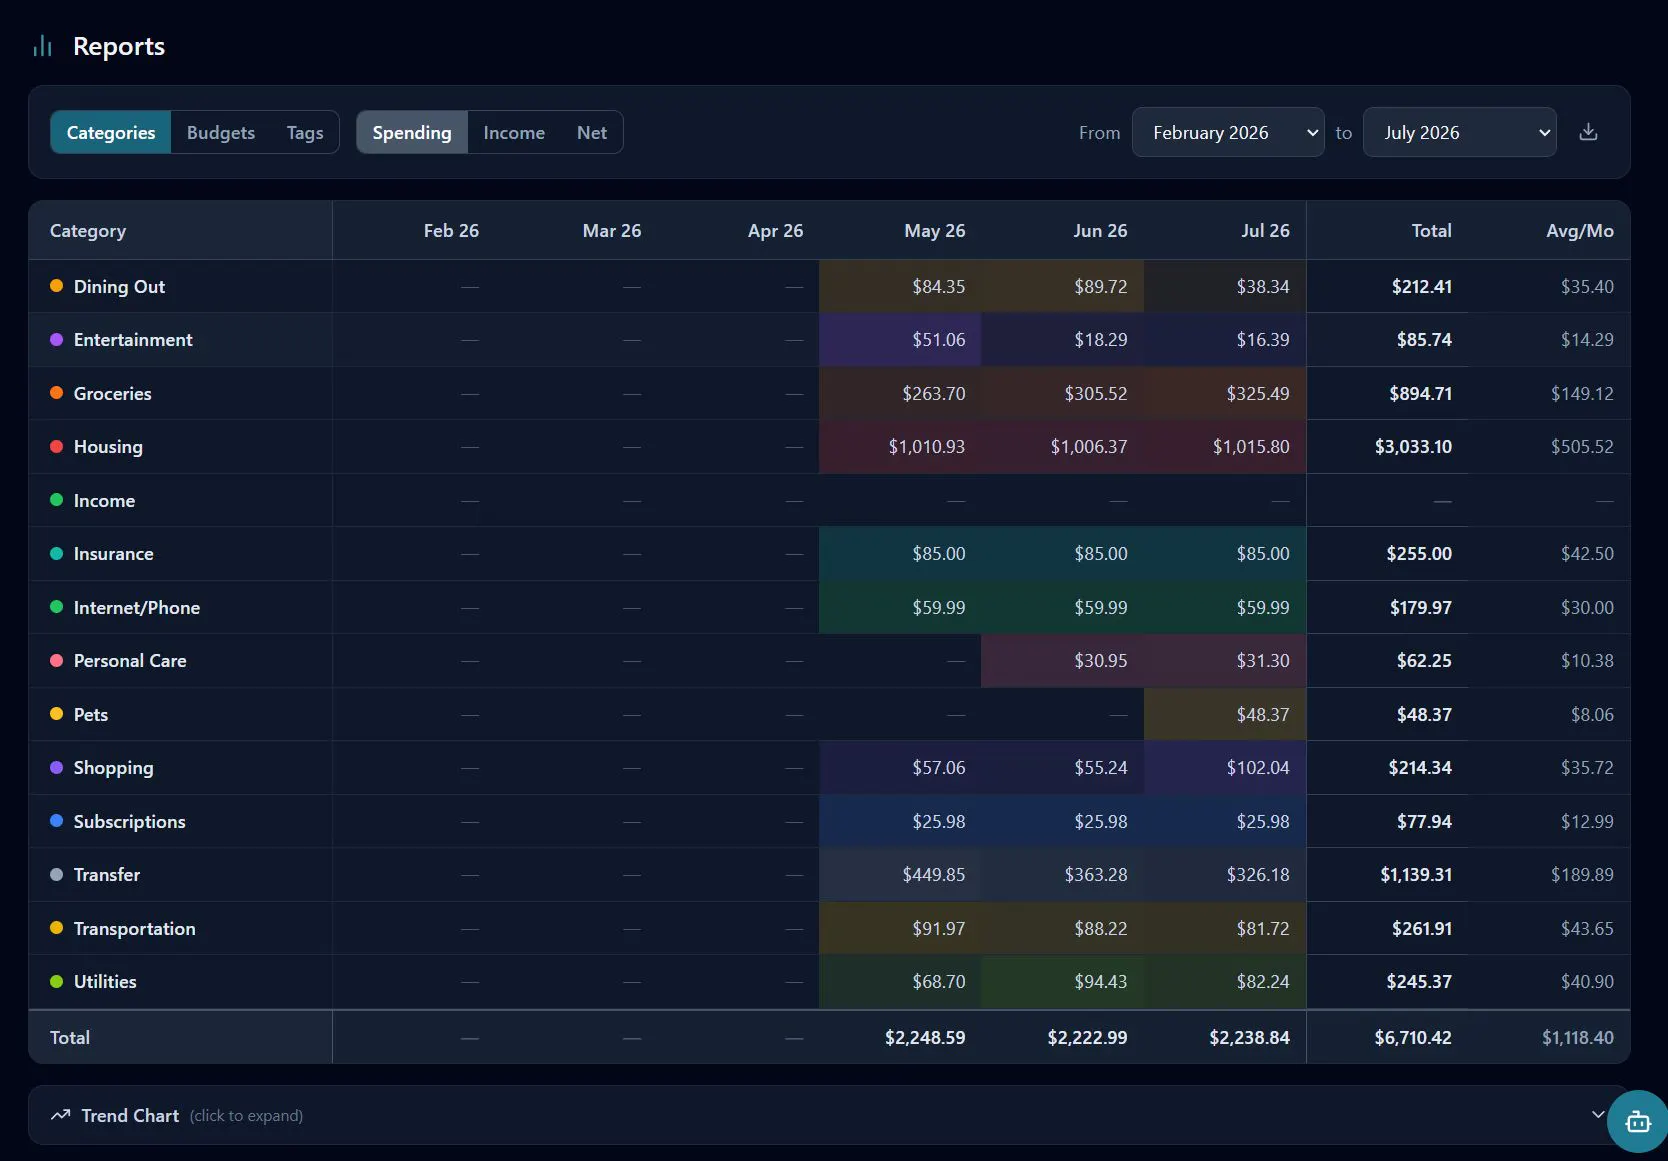
Task: Click the Transfer total $1,139.31
Action: pyautogui.click(x=1416, y=874)
